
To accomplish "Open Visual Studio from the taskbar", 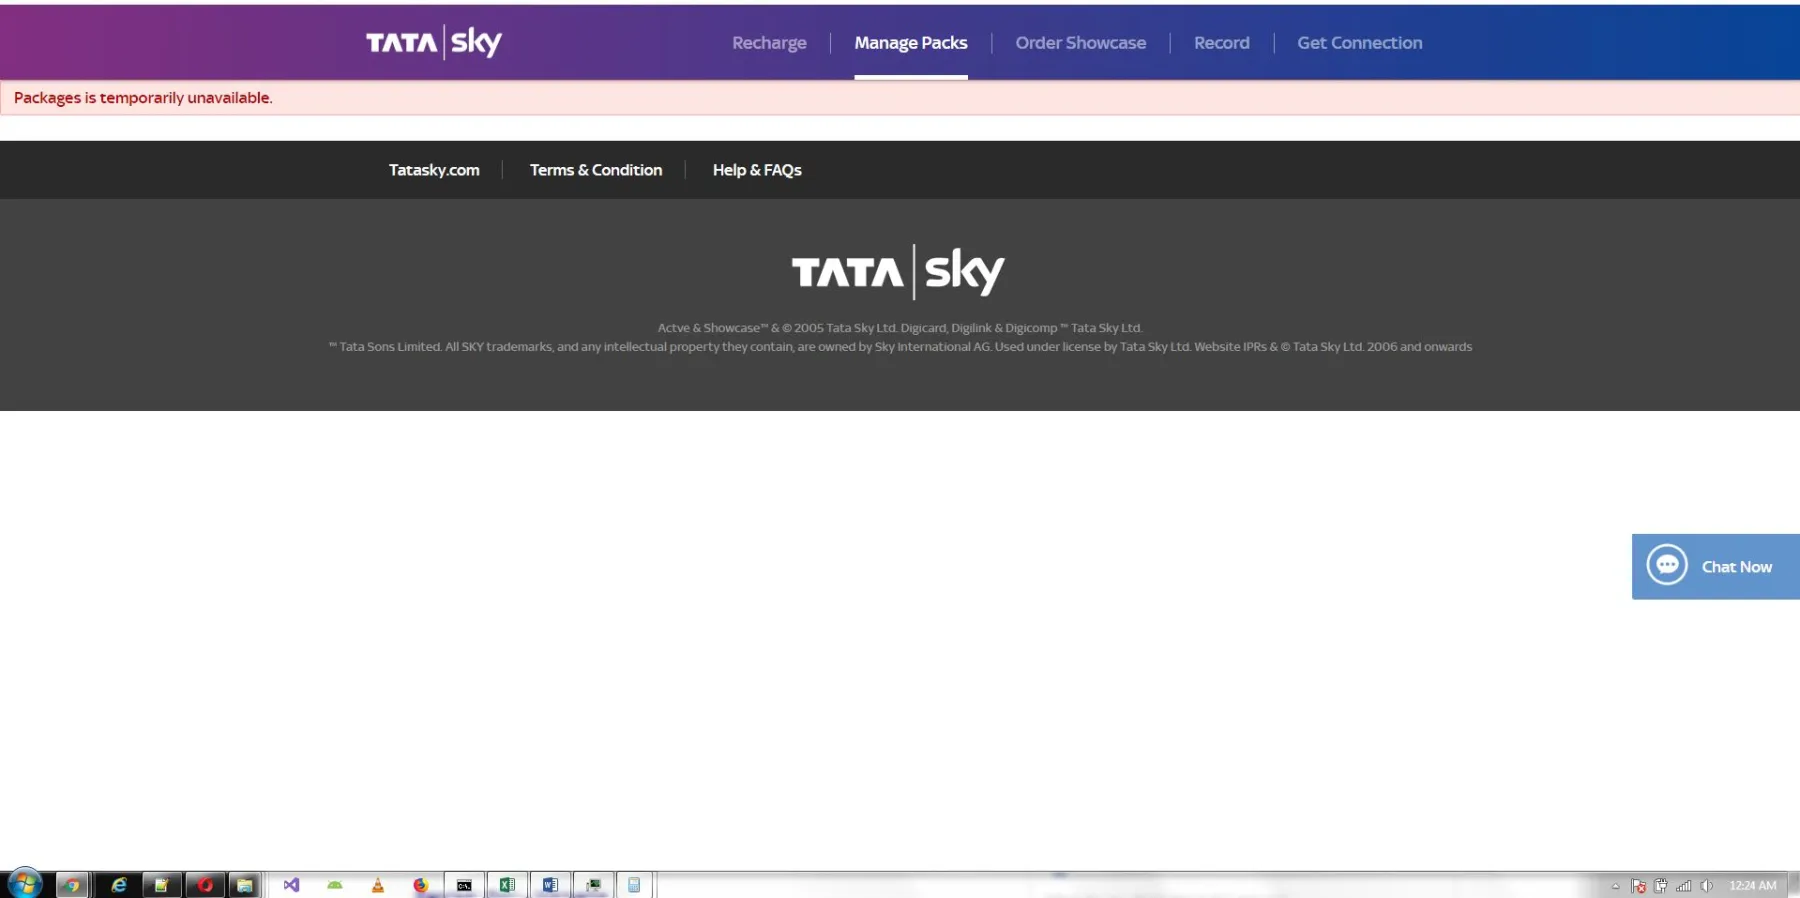I will click(291, 885).
